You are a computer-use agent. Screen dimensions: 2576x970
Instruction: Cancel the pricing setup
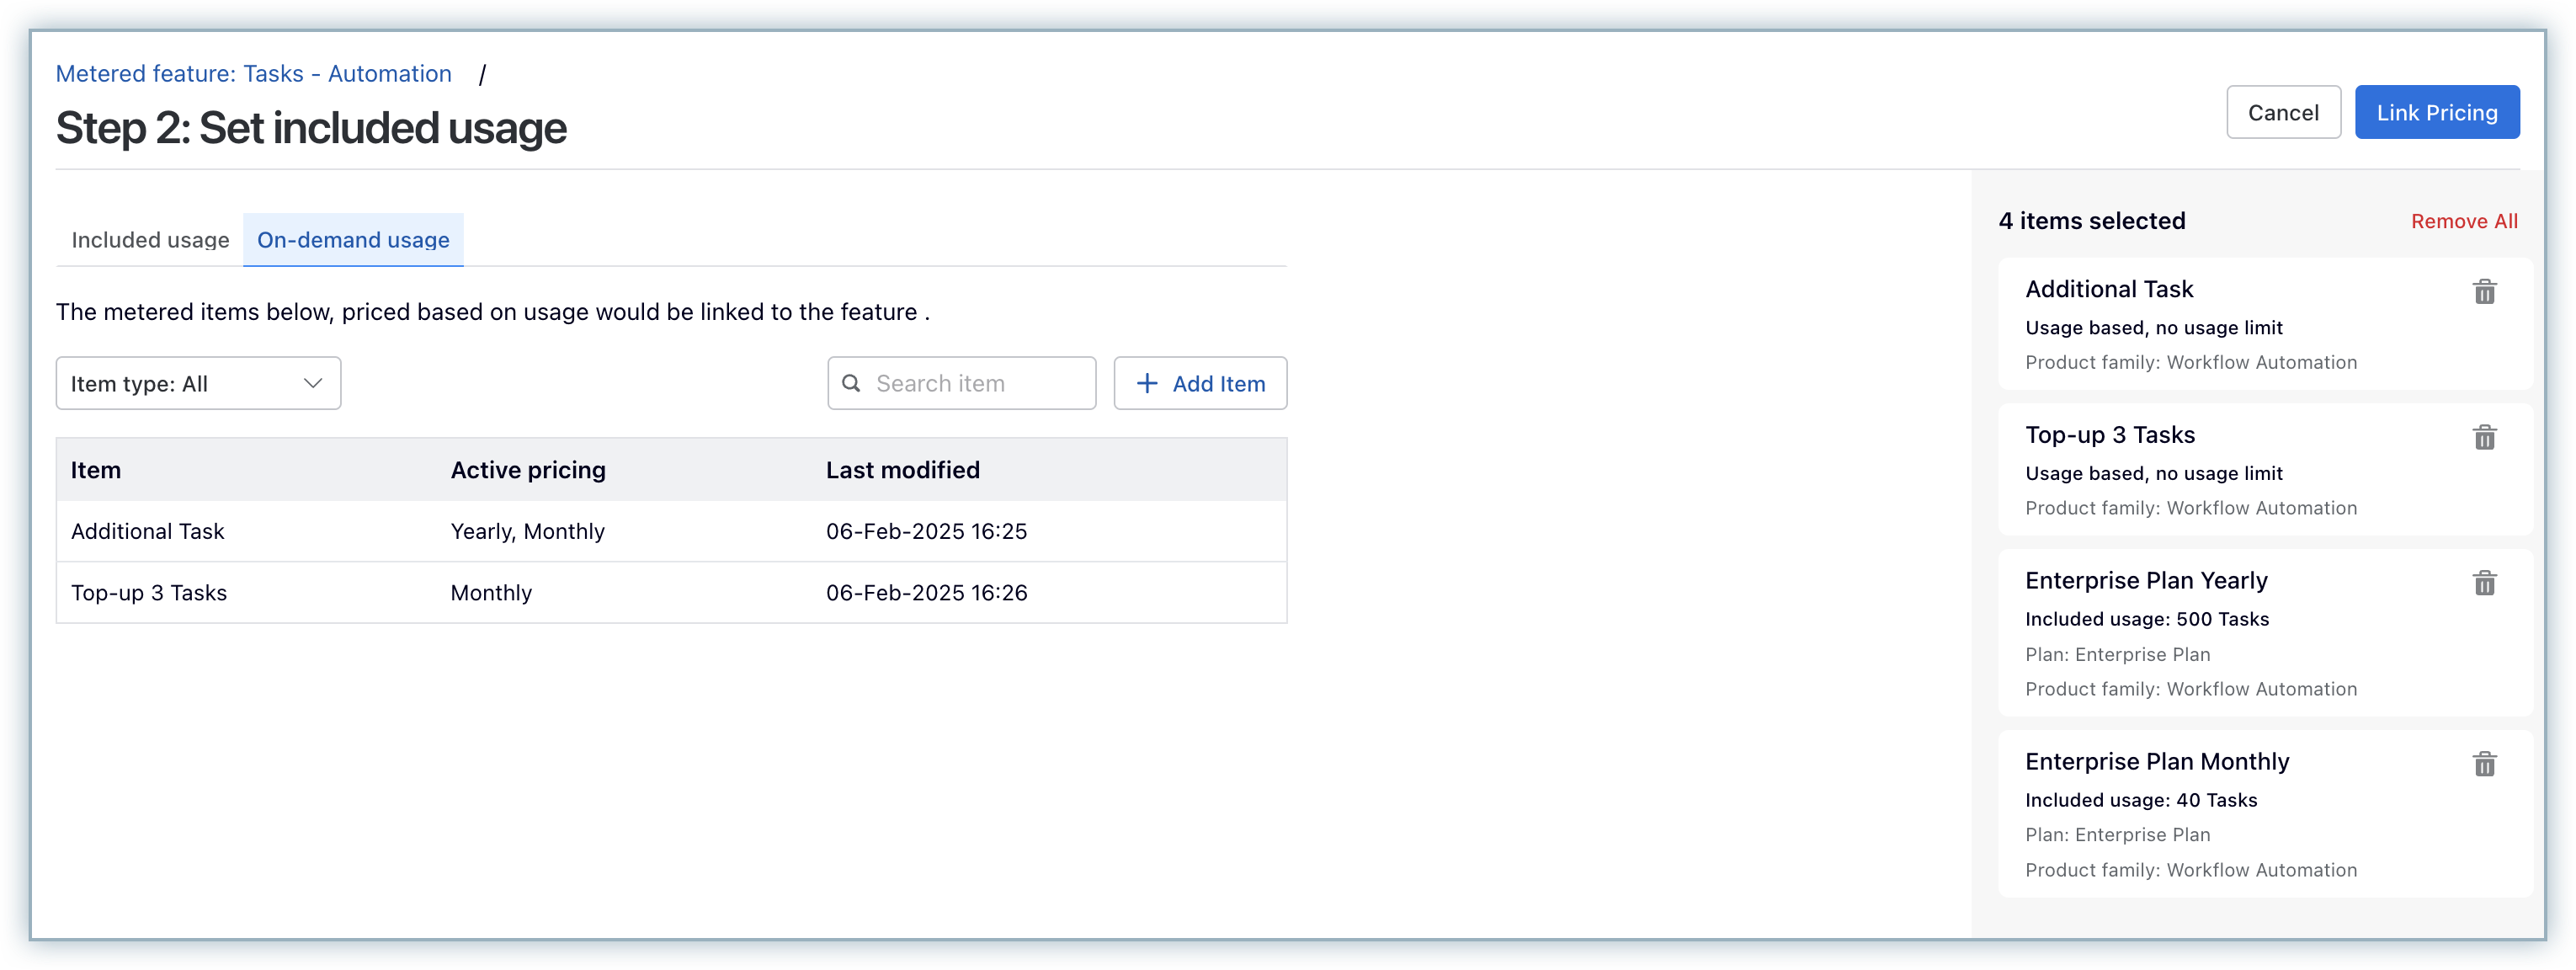[x=2282, y=113]
